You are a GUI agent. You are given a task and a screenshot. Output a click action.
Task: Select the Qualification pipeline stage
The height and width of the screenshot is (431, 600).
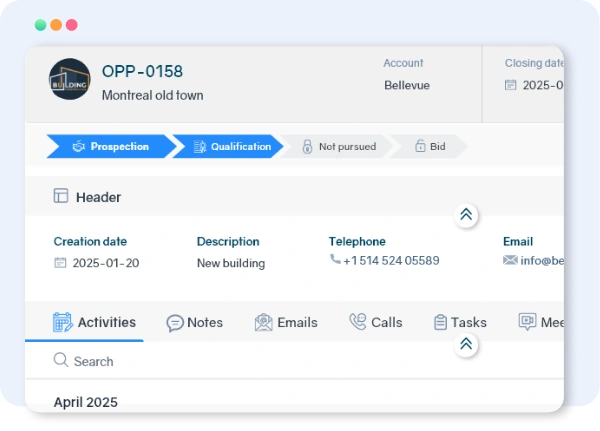[x=229, y=147]
